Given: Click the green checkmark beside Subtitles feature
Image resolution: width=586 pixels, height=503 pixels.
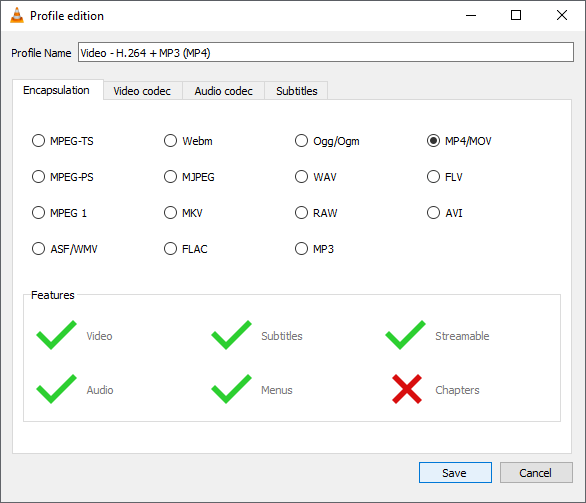Looking at the screenshot, I should click(x=231, y=335).
